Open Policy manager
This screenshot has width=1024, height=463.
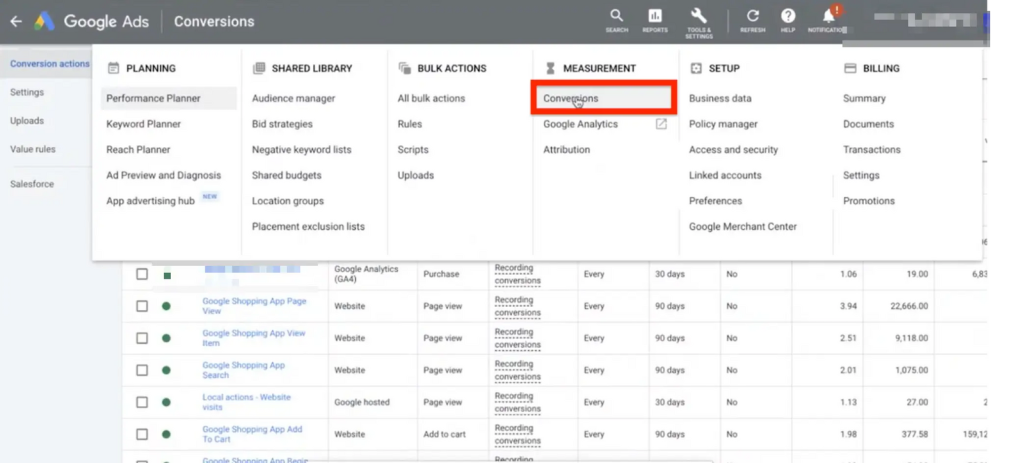(724, 123)
